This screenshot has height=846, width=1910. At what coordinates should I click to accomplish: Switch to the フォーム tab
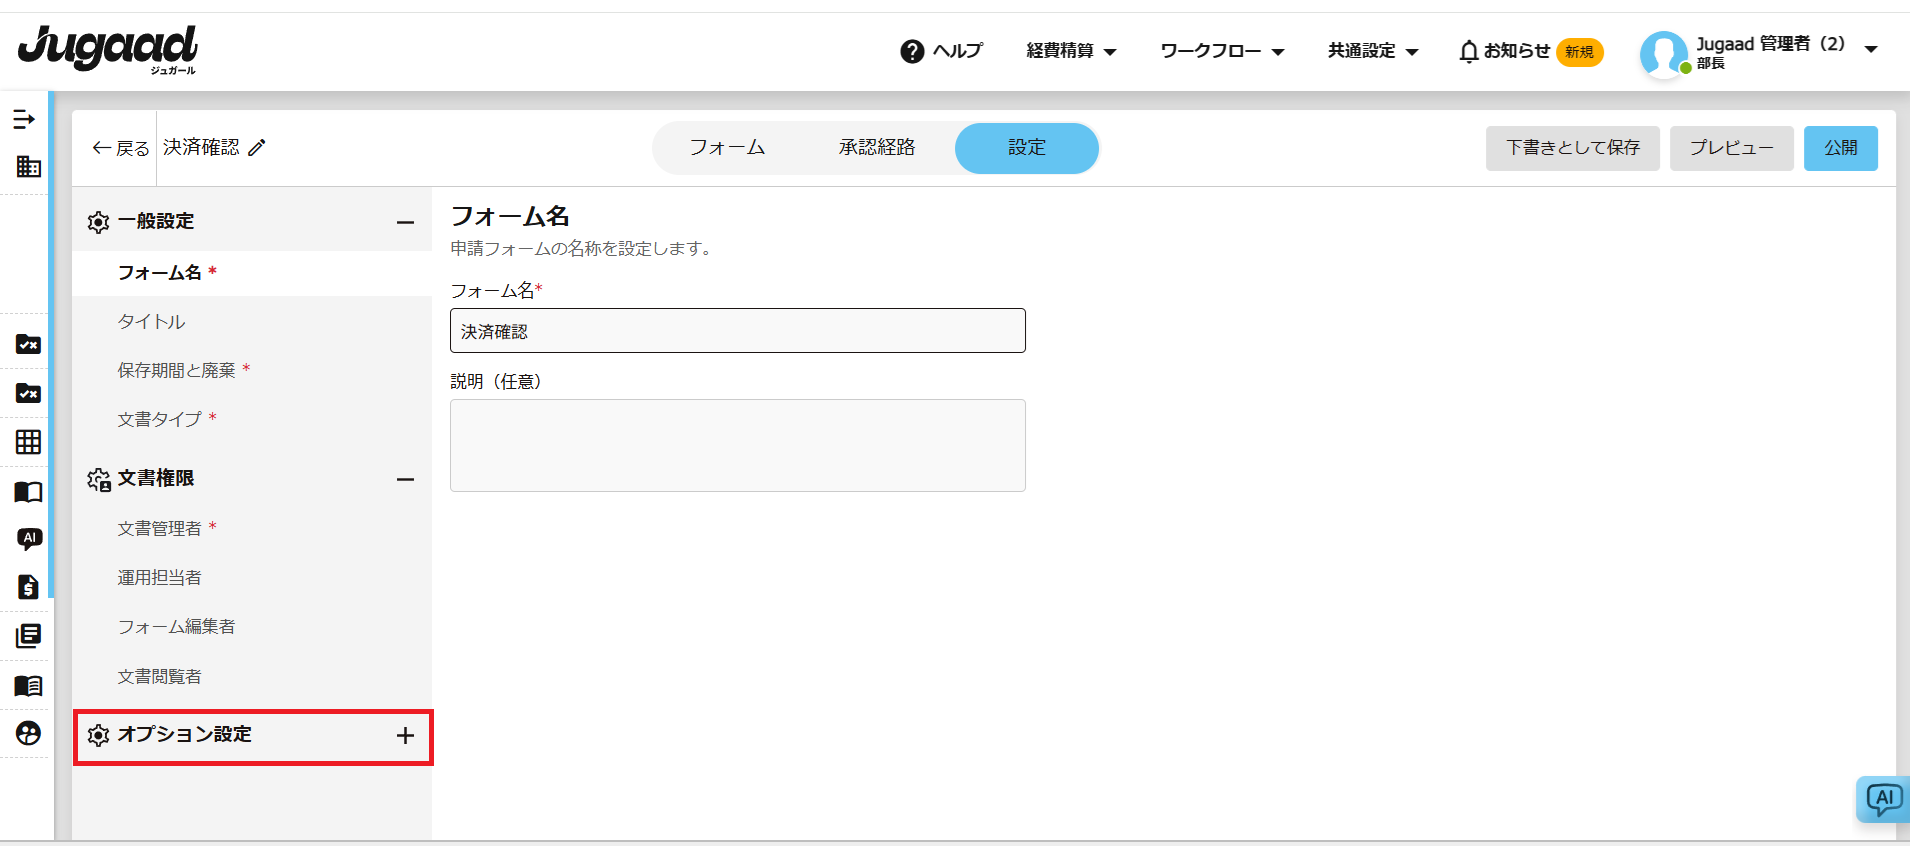[x=727, y=148]
